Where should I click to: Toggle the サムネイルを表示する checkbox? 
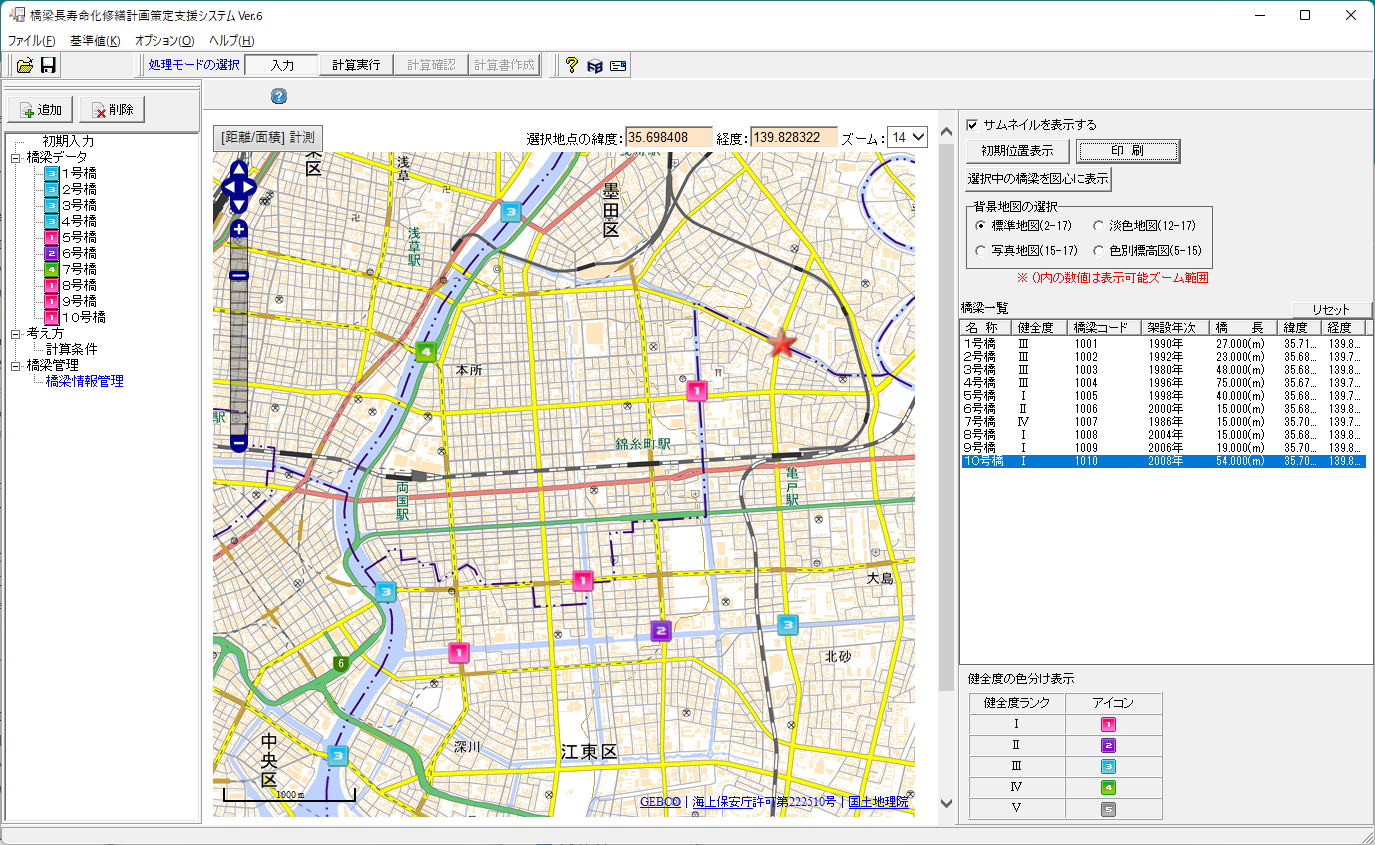coord(972,125)
